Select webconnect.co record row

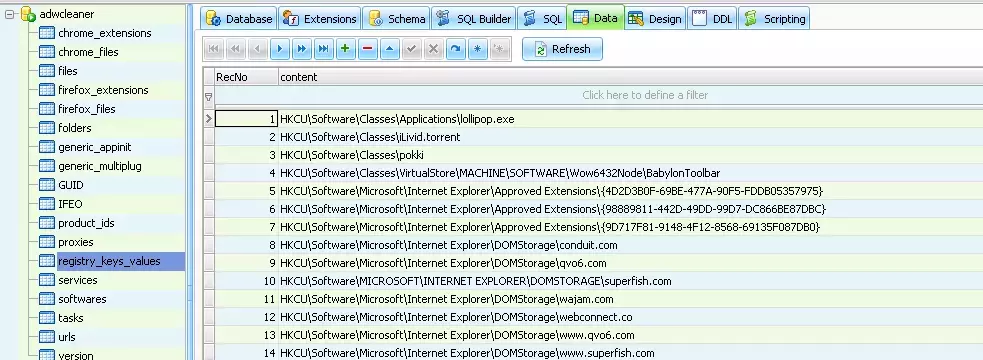630,317
